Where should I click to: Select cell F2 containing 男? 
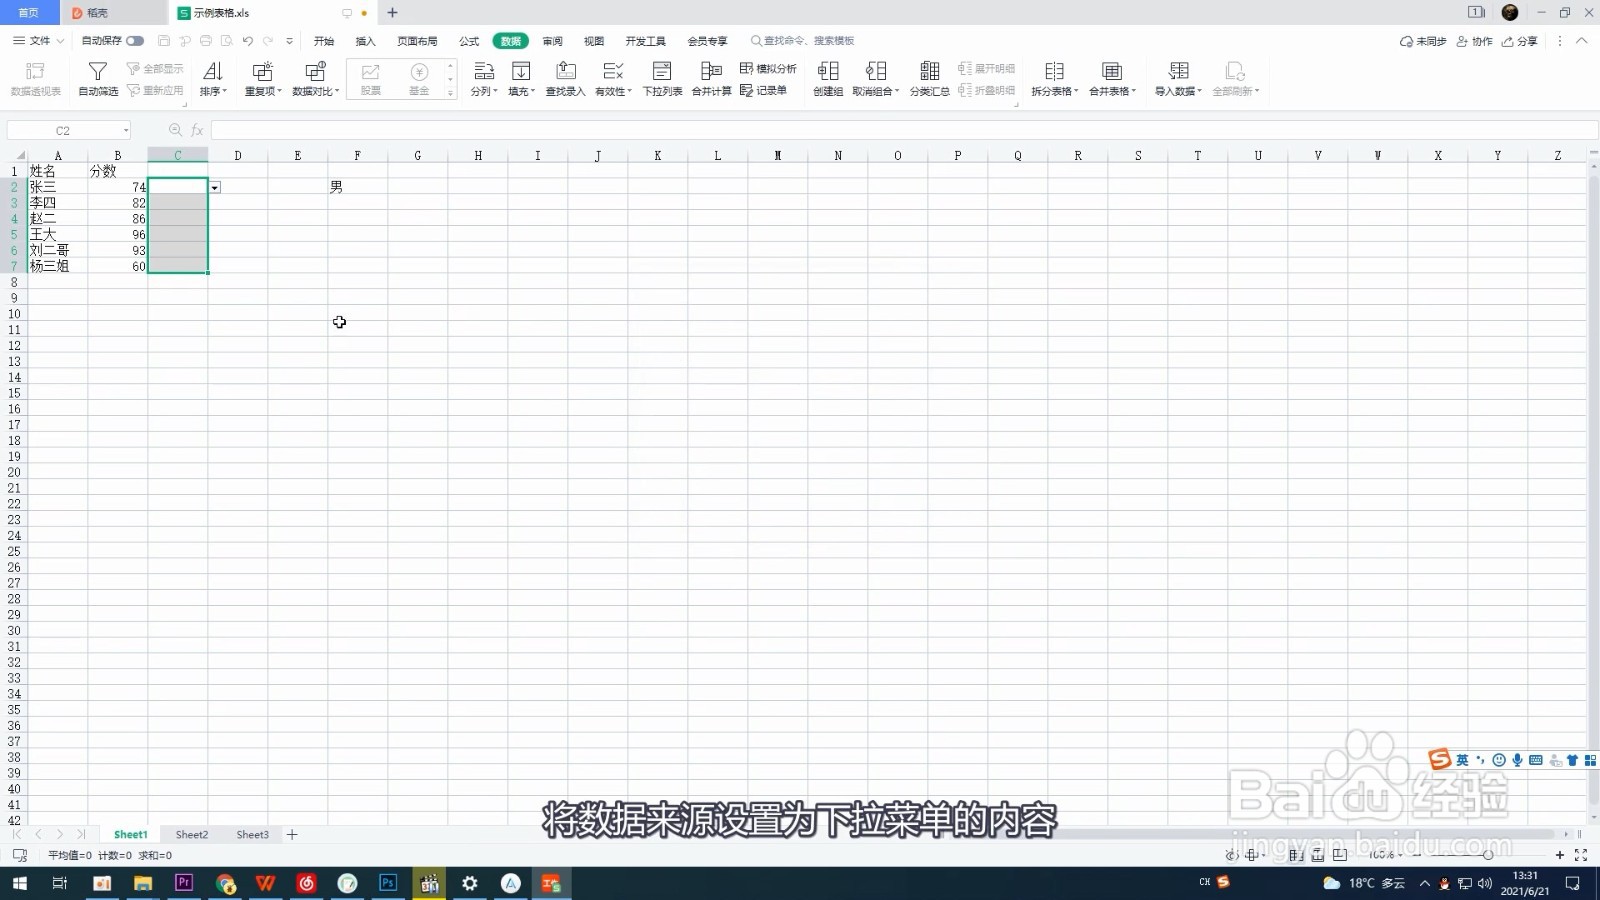click(x=357, y=187)
